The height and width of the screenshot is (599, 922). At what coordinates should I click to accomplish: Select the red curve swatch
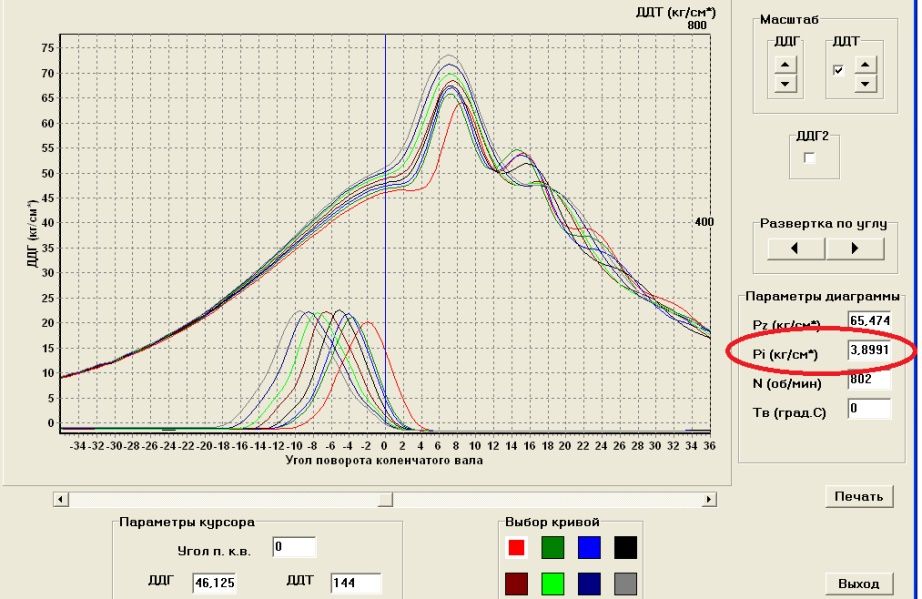(517, 547)
